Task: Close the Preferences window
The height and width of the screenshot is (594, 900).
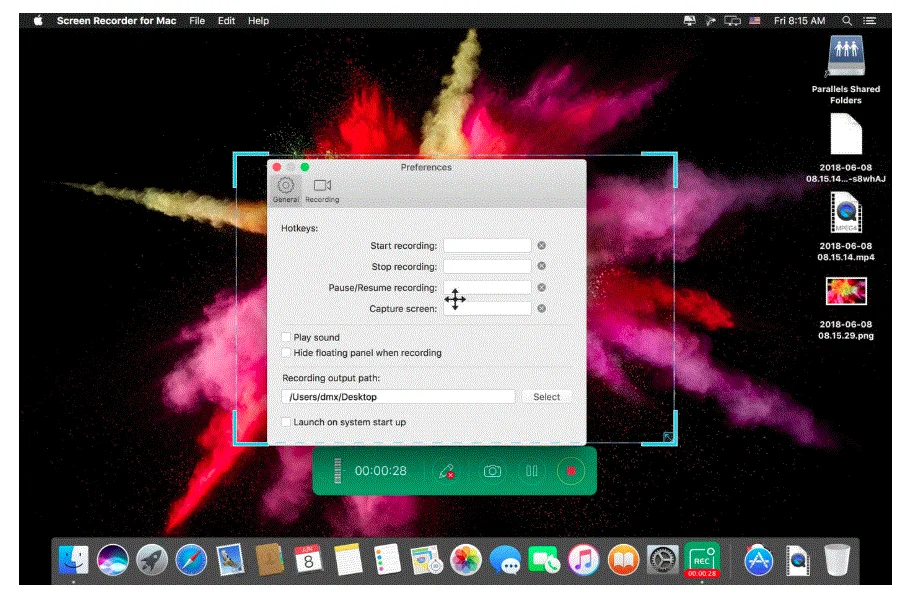Action: click(277, 167)
